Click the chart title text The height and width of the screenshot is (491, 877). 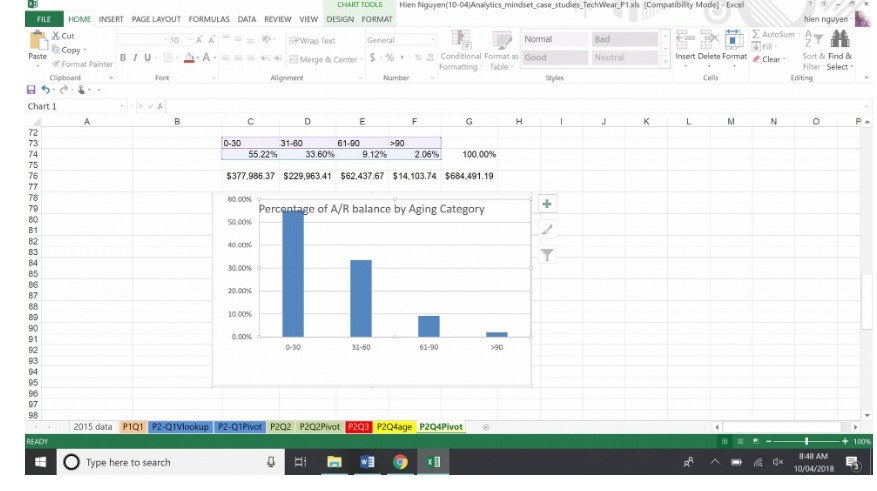tap(371, 209)
